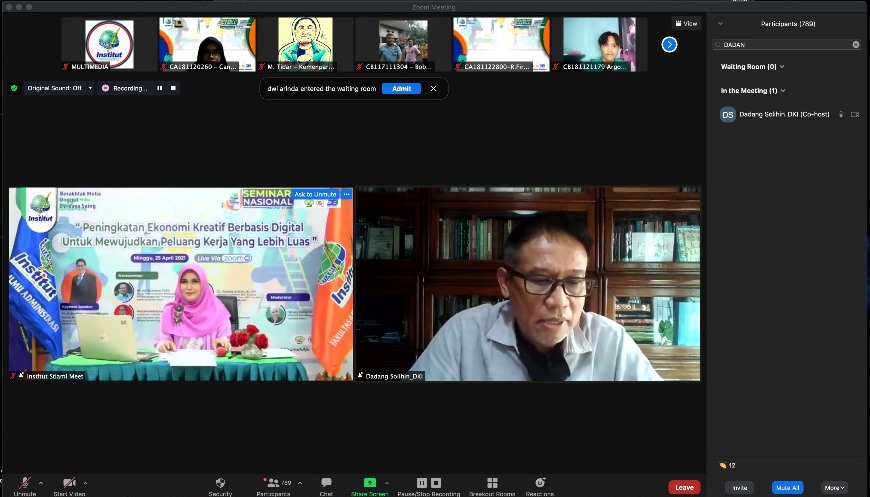870x497 pixels.
Task: Select the CA181120260 participant thumbnail
Action: pyautogui.click(x=208, y=44)
